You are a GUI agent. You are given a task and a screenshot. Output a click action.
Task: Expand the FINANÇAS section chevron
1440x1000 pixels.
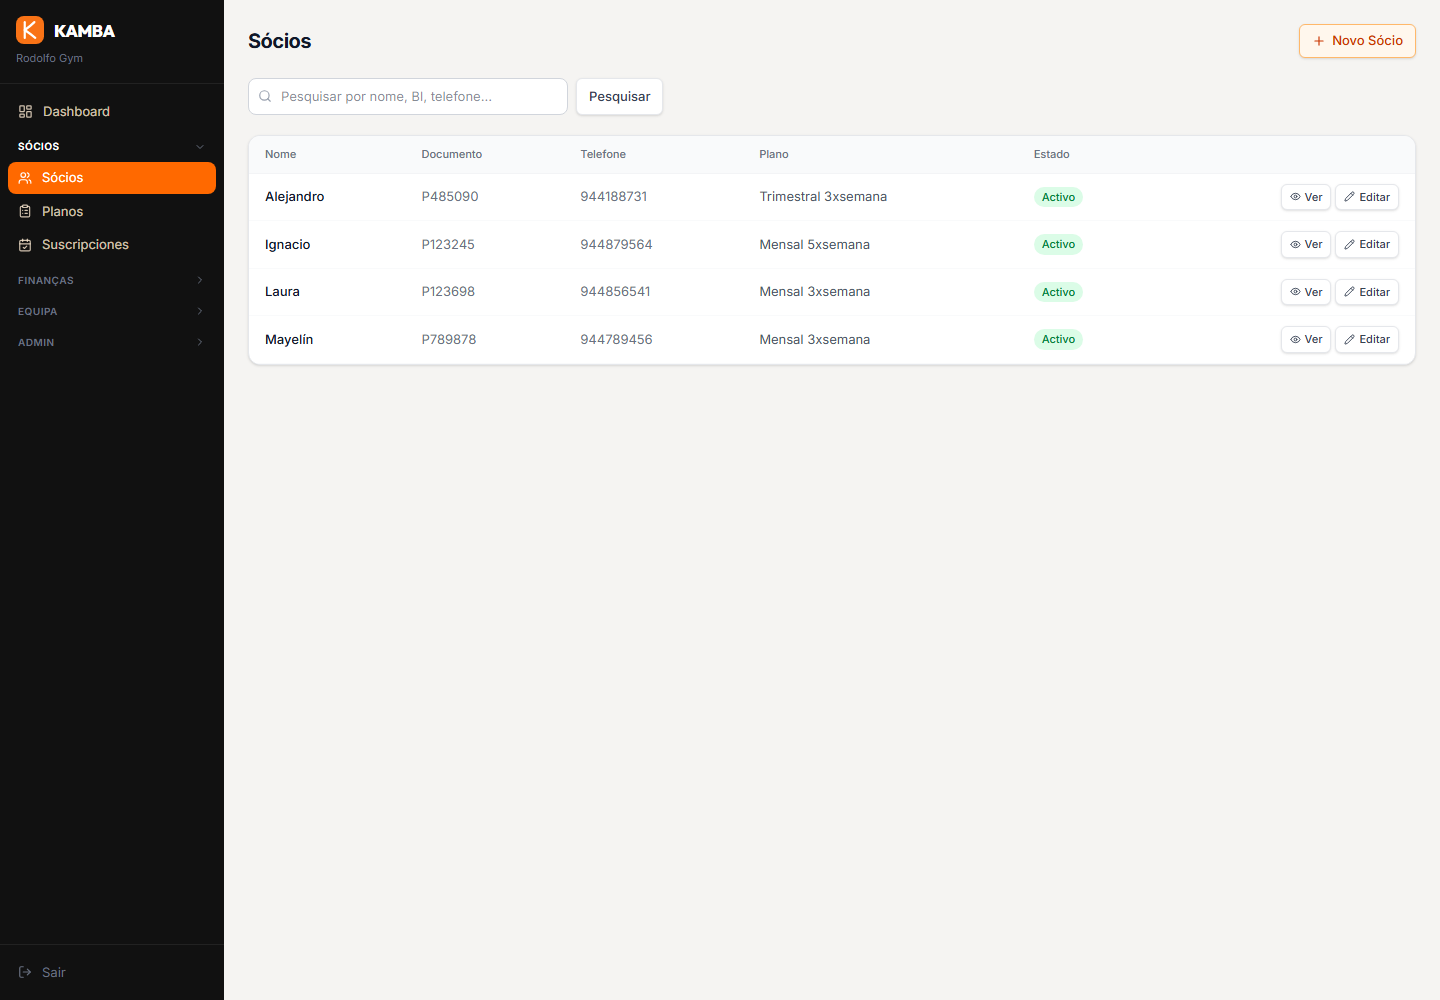tap(200, 280)
